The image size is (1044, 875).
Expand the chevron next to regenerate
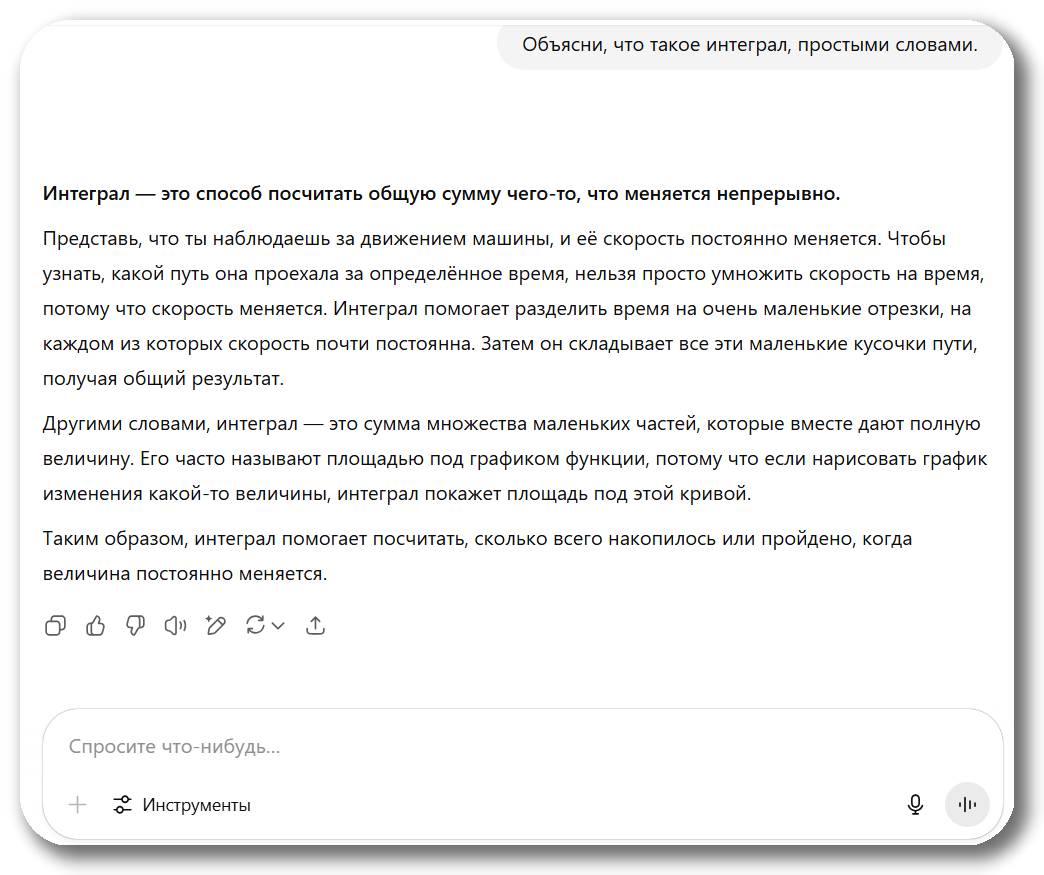click(x=279, y=626)
